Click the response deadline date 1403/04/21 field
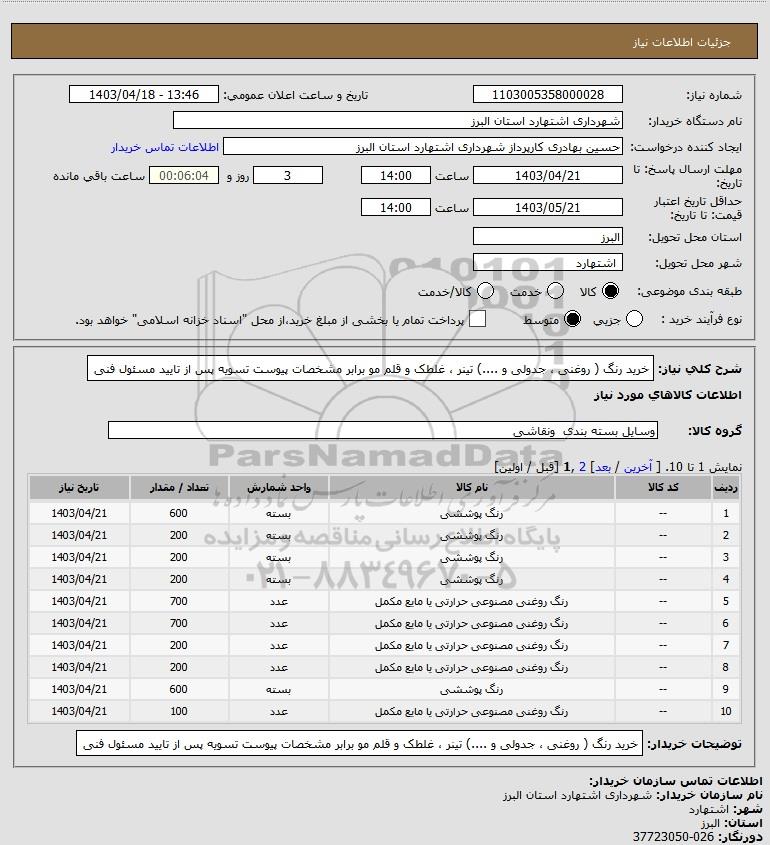Viewport: 770px width, 845px height. coord(547,176)
